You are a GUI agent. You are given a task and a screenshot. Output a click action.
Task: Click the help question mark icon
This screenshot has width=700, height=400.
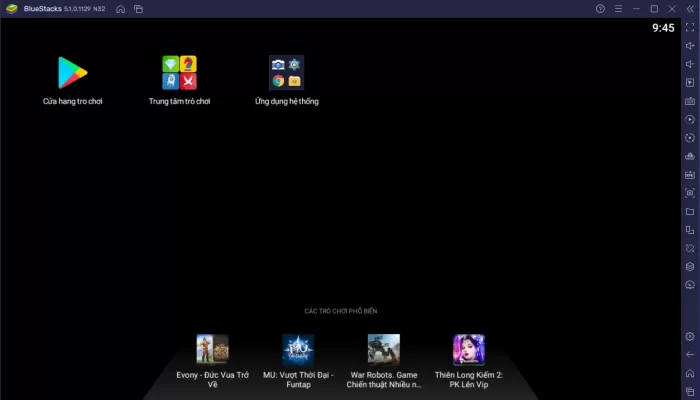(600, 9)
